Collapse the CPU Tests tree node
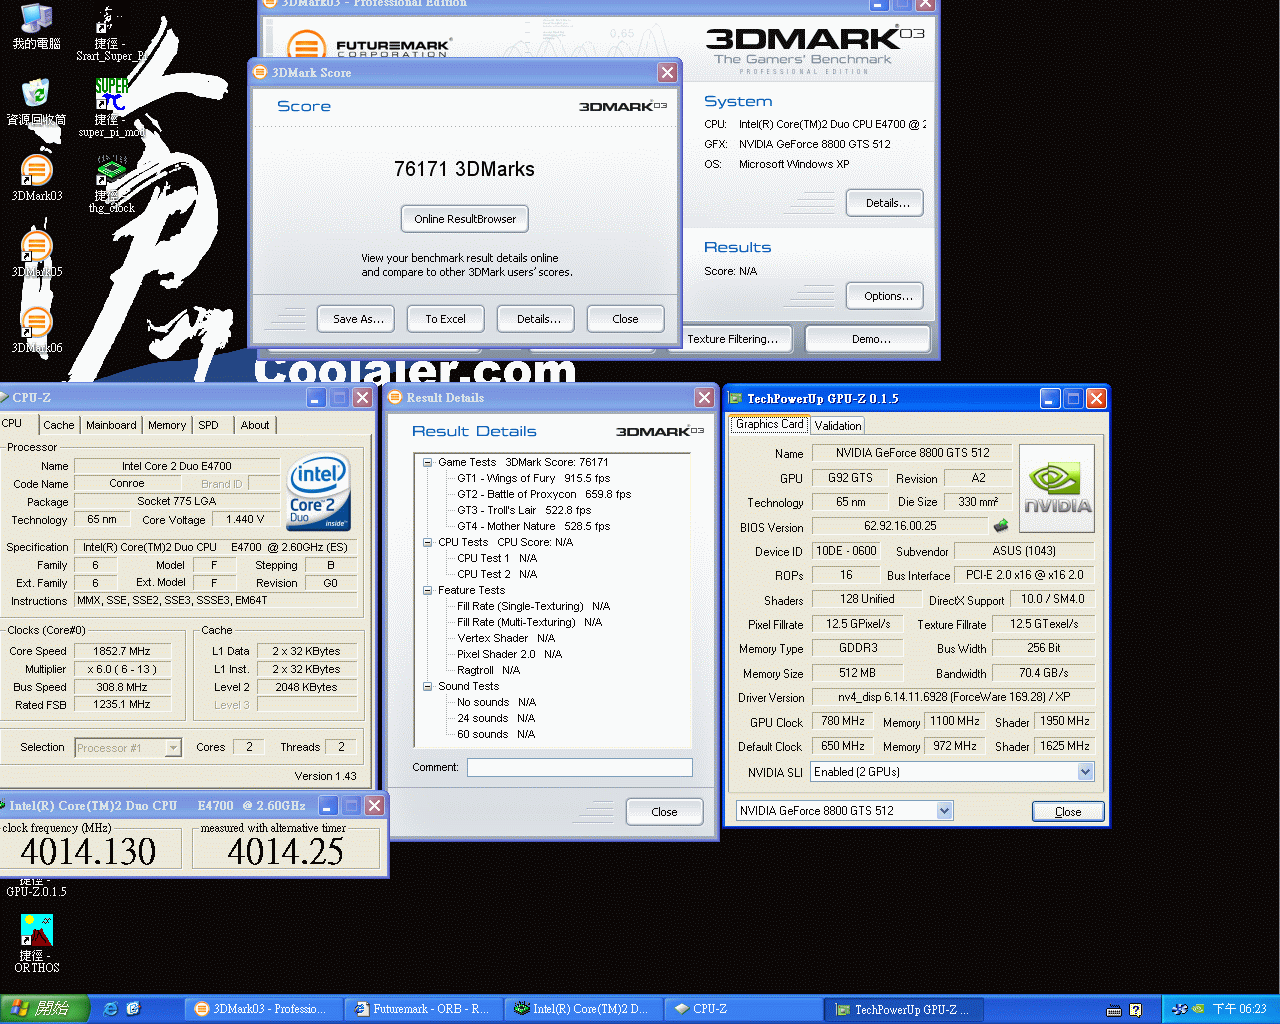 click(x=427, y=542)
